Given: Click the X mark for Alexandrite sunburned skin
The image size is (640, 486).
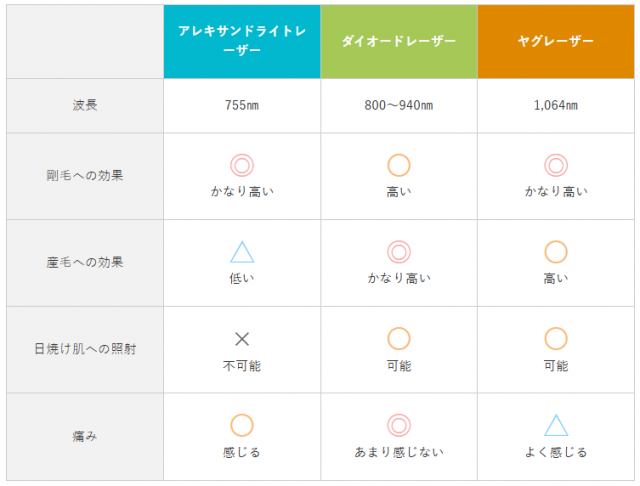Looking at the screenshot, I should point(242,339).
